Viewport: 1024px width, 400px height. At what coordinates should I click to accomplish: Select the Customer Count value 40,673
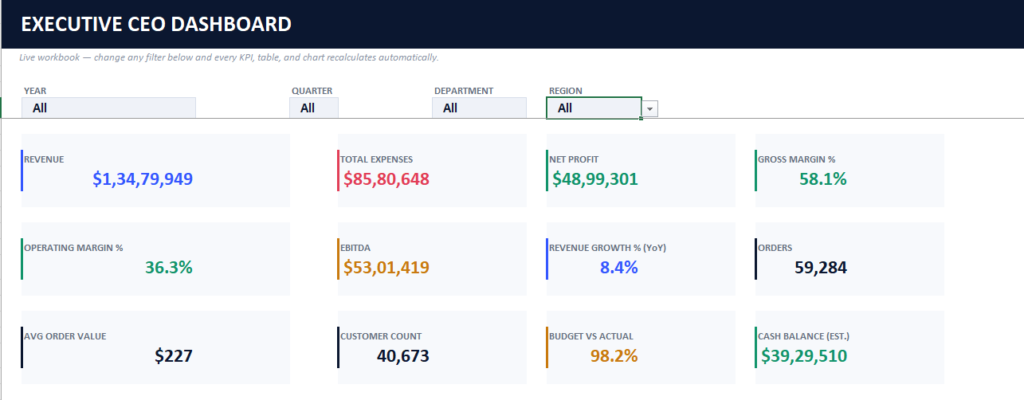click(x=403, y=356)
